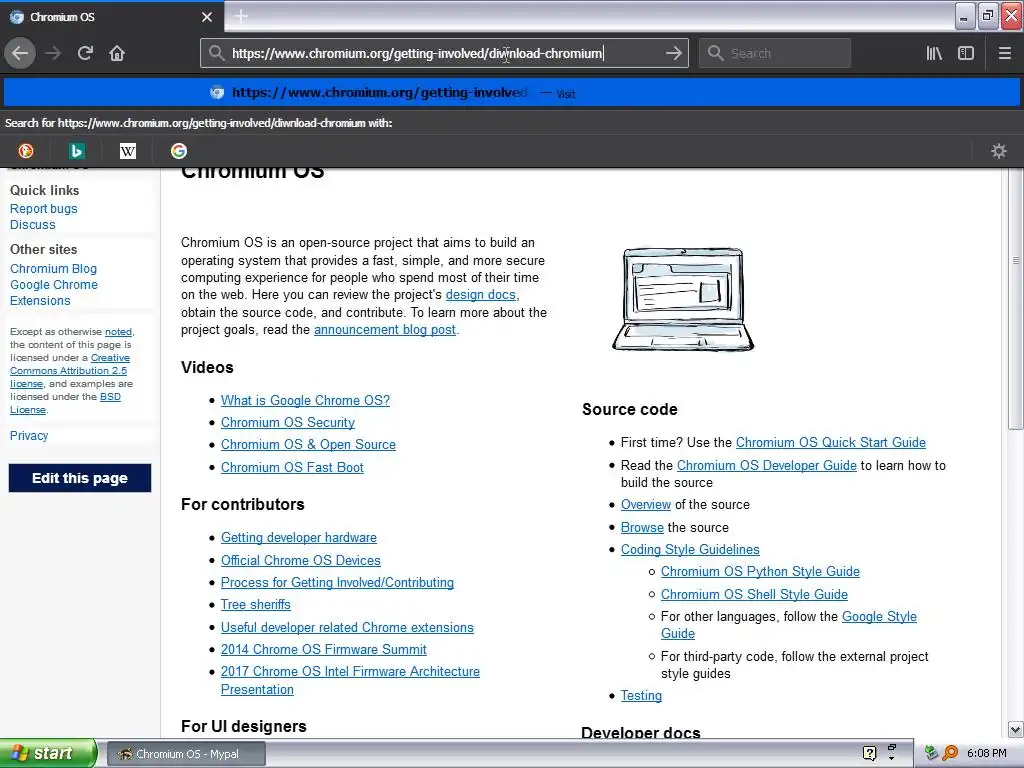The height and width of the screenshot is (768, 1024).
Task: Open Getting developer hardware link
Action: [298, 537]
